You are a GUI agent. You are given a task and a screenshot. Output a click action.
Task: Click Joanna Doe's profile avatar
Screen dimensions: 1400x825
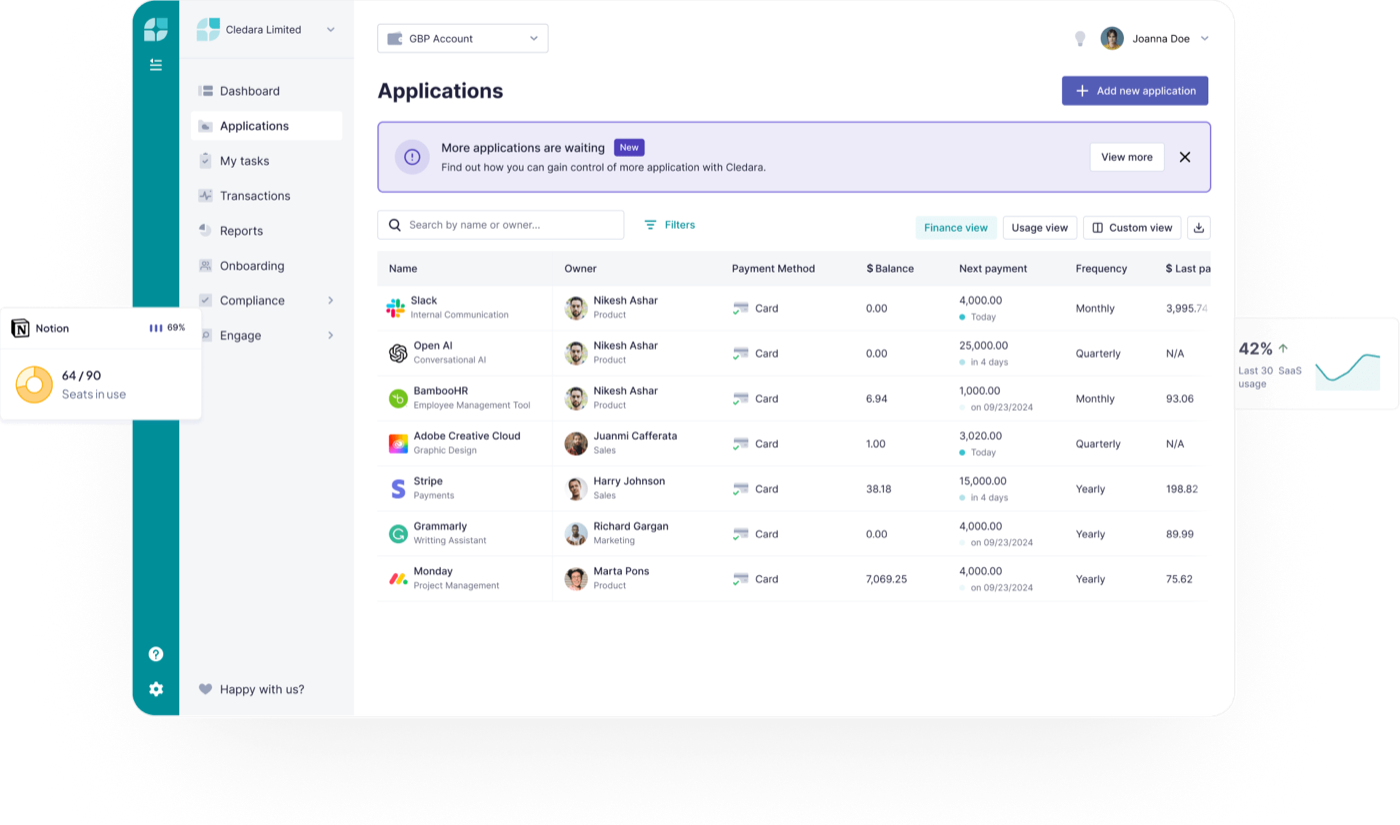[1112, 39]
